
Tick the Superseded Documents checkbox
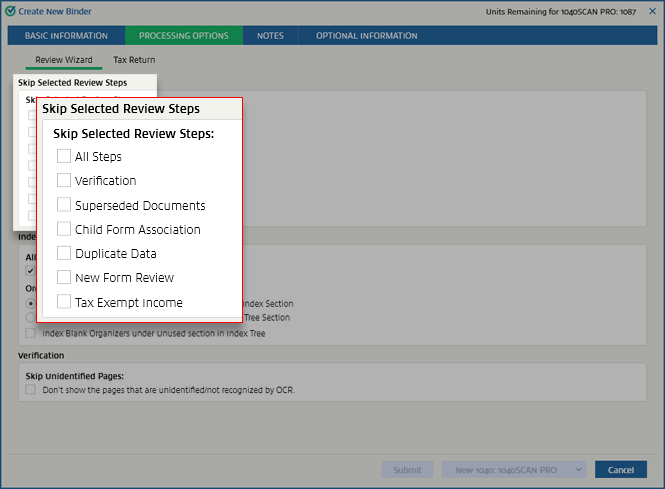[64, 205]
